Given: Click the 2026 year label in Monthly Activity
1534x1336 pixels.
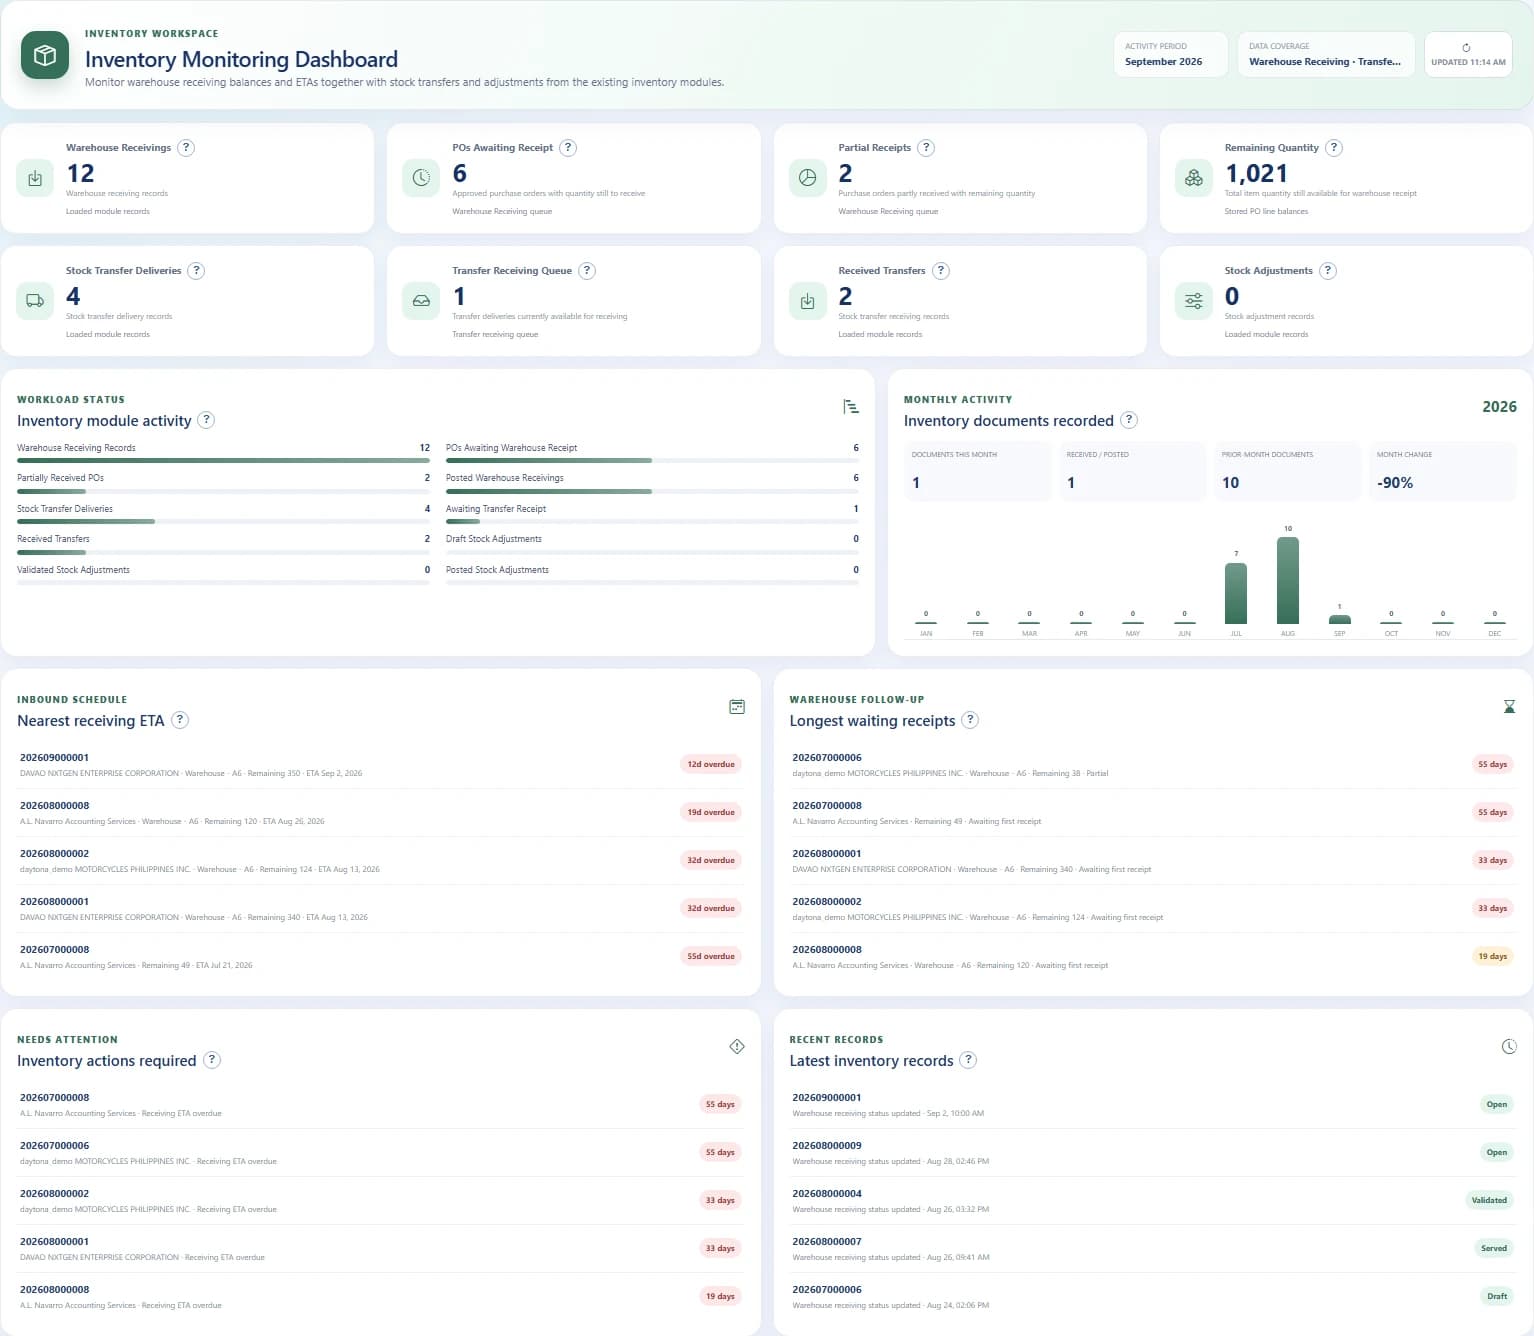Looking at the screenshot, I should click(1499, 407).
